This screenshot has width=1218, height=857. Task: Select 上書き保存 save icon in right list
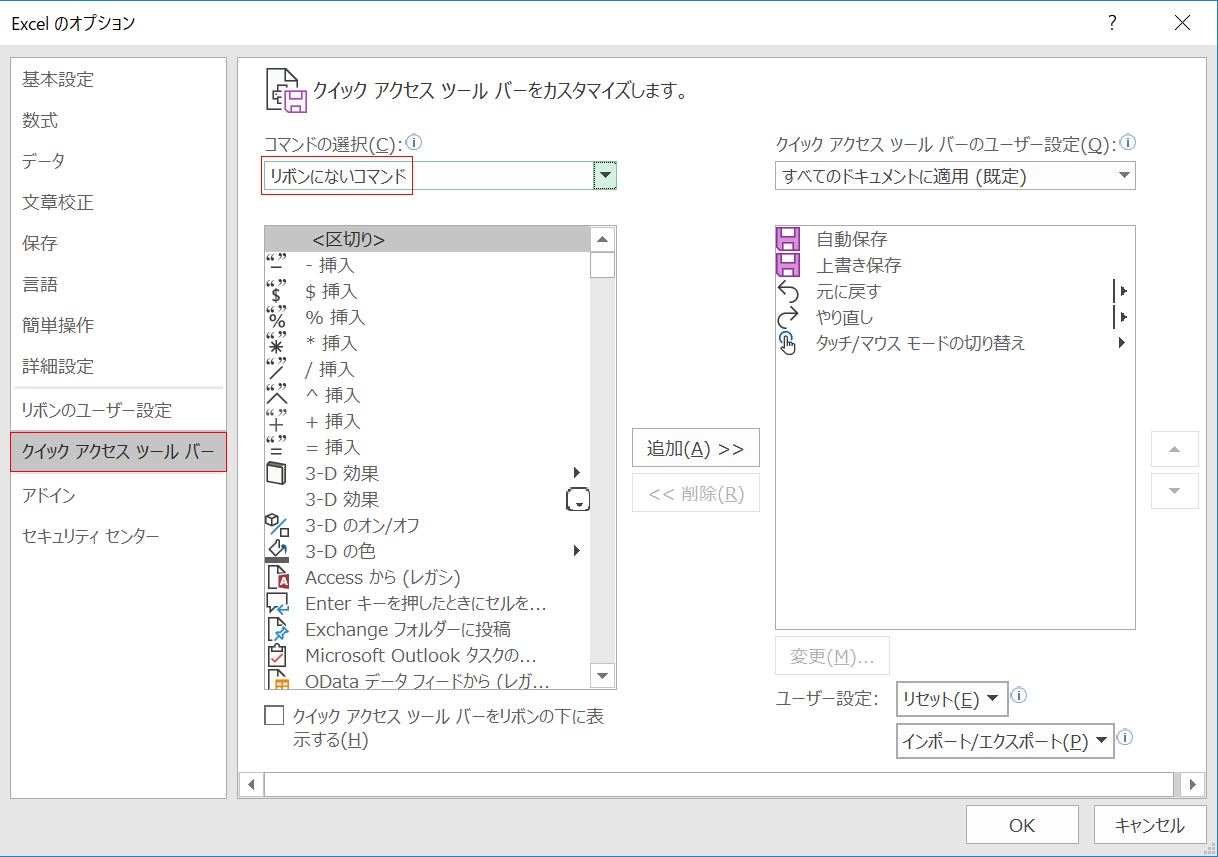[x=788, y=265]
